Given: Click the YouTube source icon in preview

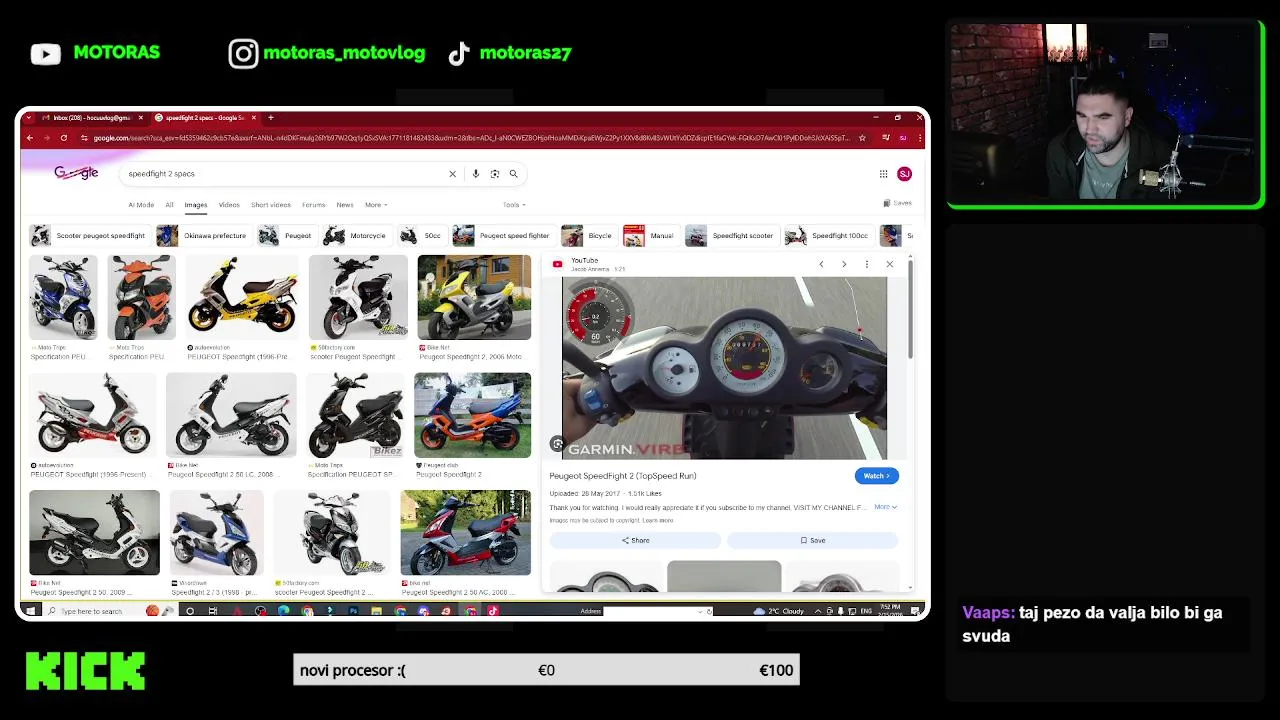Looking at the screenshot, I should [558, 264].
